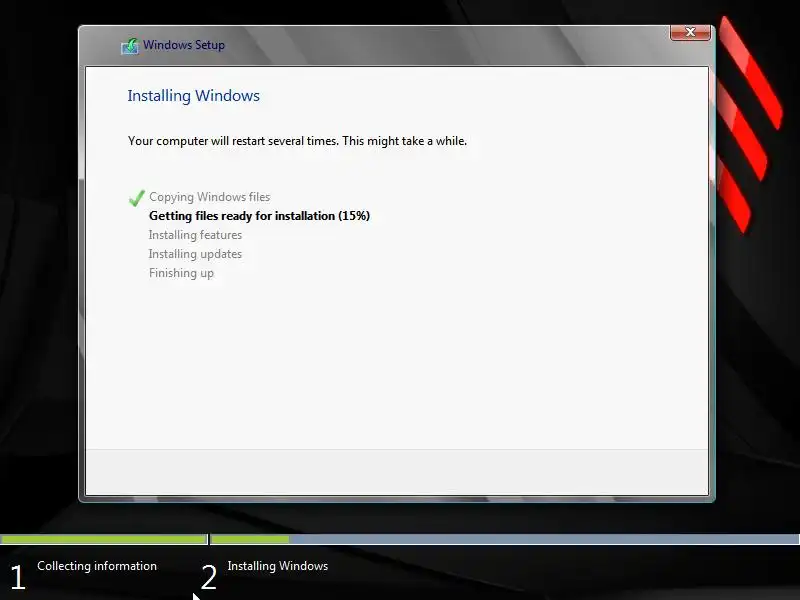Click the 'Copying Windows files' step
Image resolution: width=800 pixels, height=600 pixels.
point(209,197)
